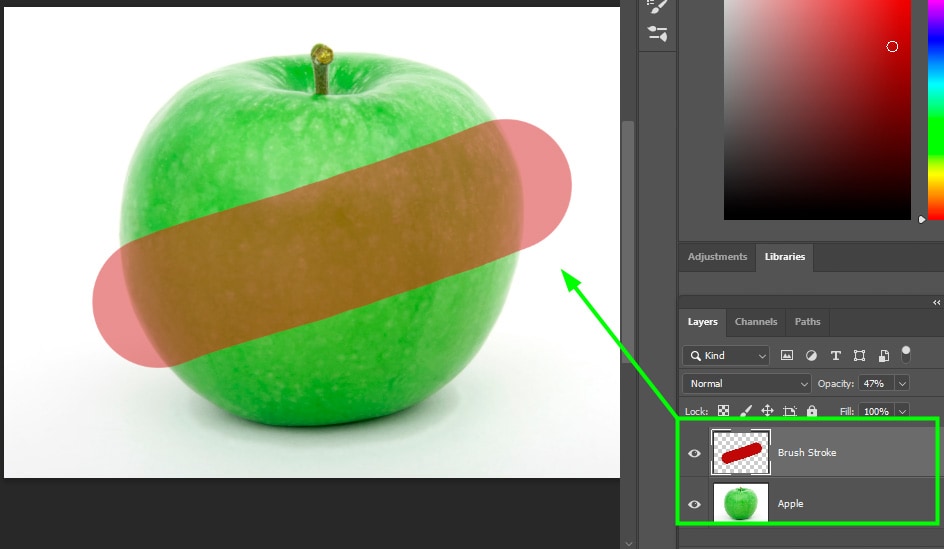Viewport: 944px width, 549px height.
Task: Click the lock all padlock icon
Action: tap(812, 411)
